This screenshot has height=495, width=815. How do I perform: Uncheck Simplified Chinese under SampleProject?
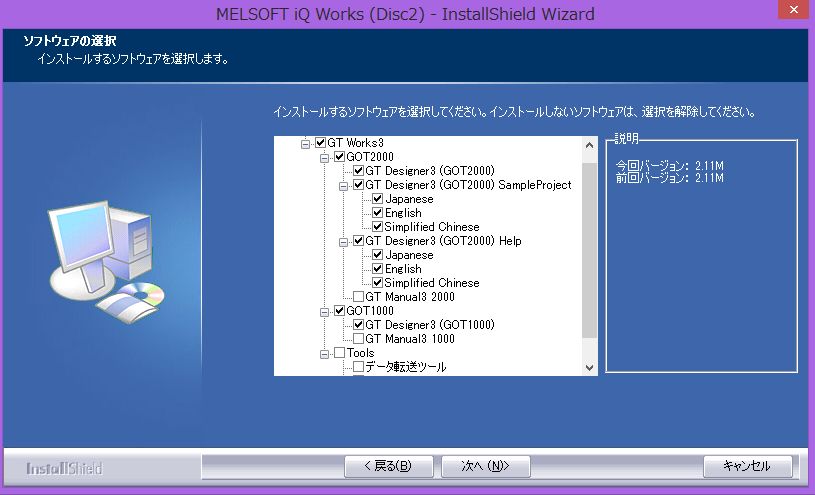point(378,227)
